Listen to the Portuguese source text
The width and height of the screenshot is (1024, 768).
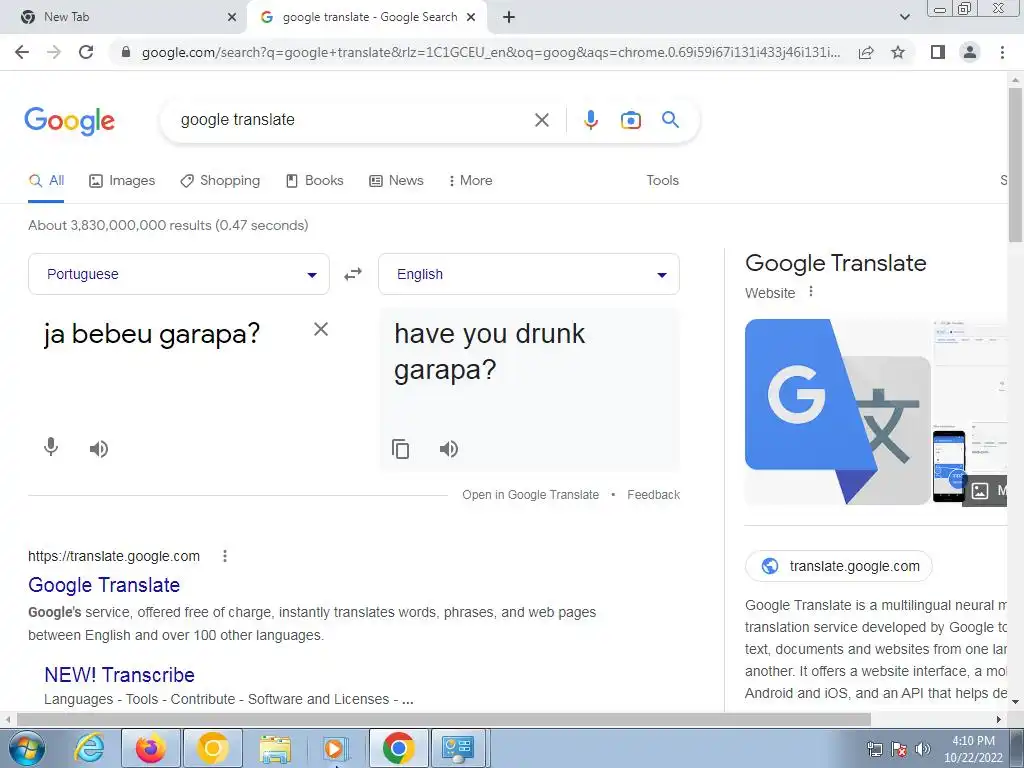tap(99, 449)
